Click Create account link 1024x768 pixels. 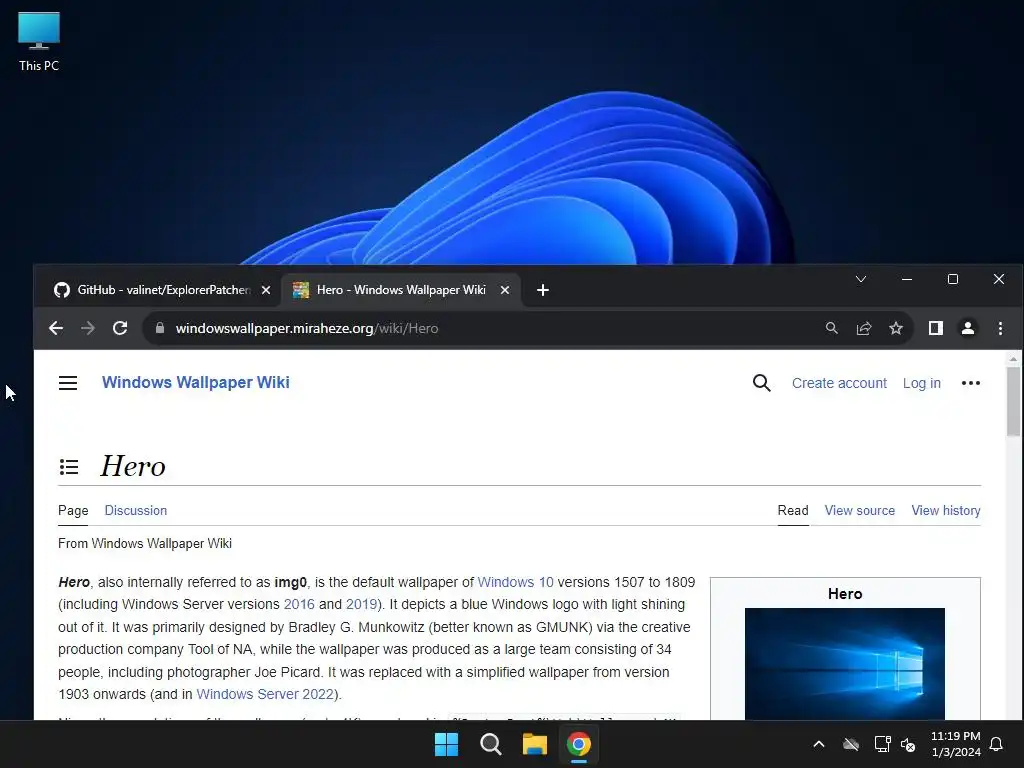[839, 383]
